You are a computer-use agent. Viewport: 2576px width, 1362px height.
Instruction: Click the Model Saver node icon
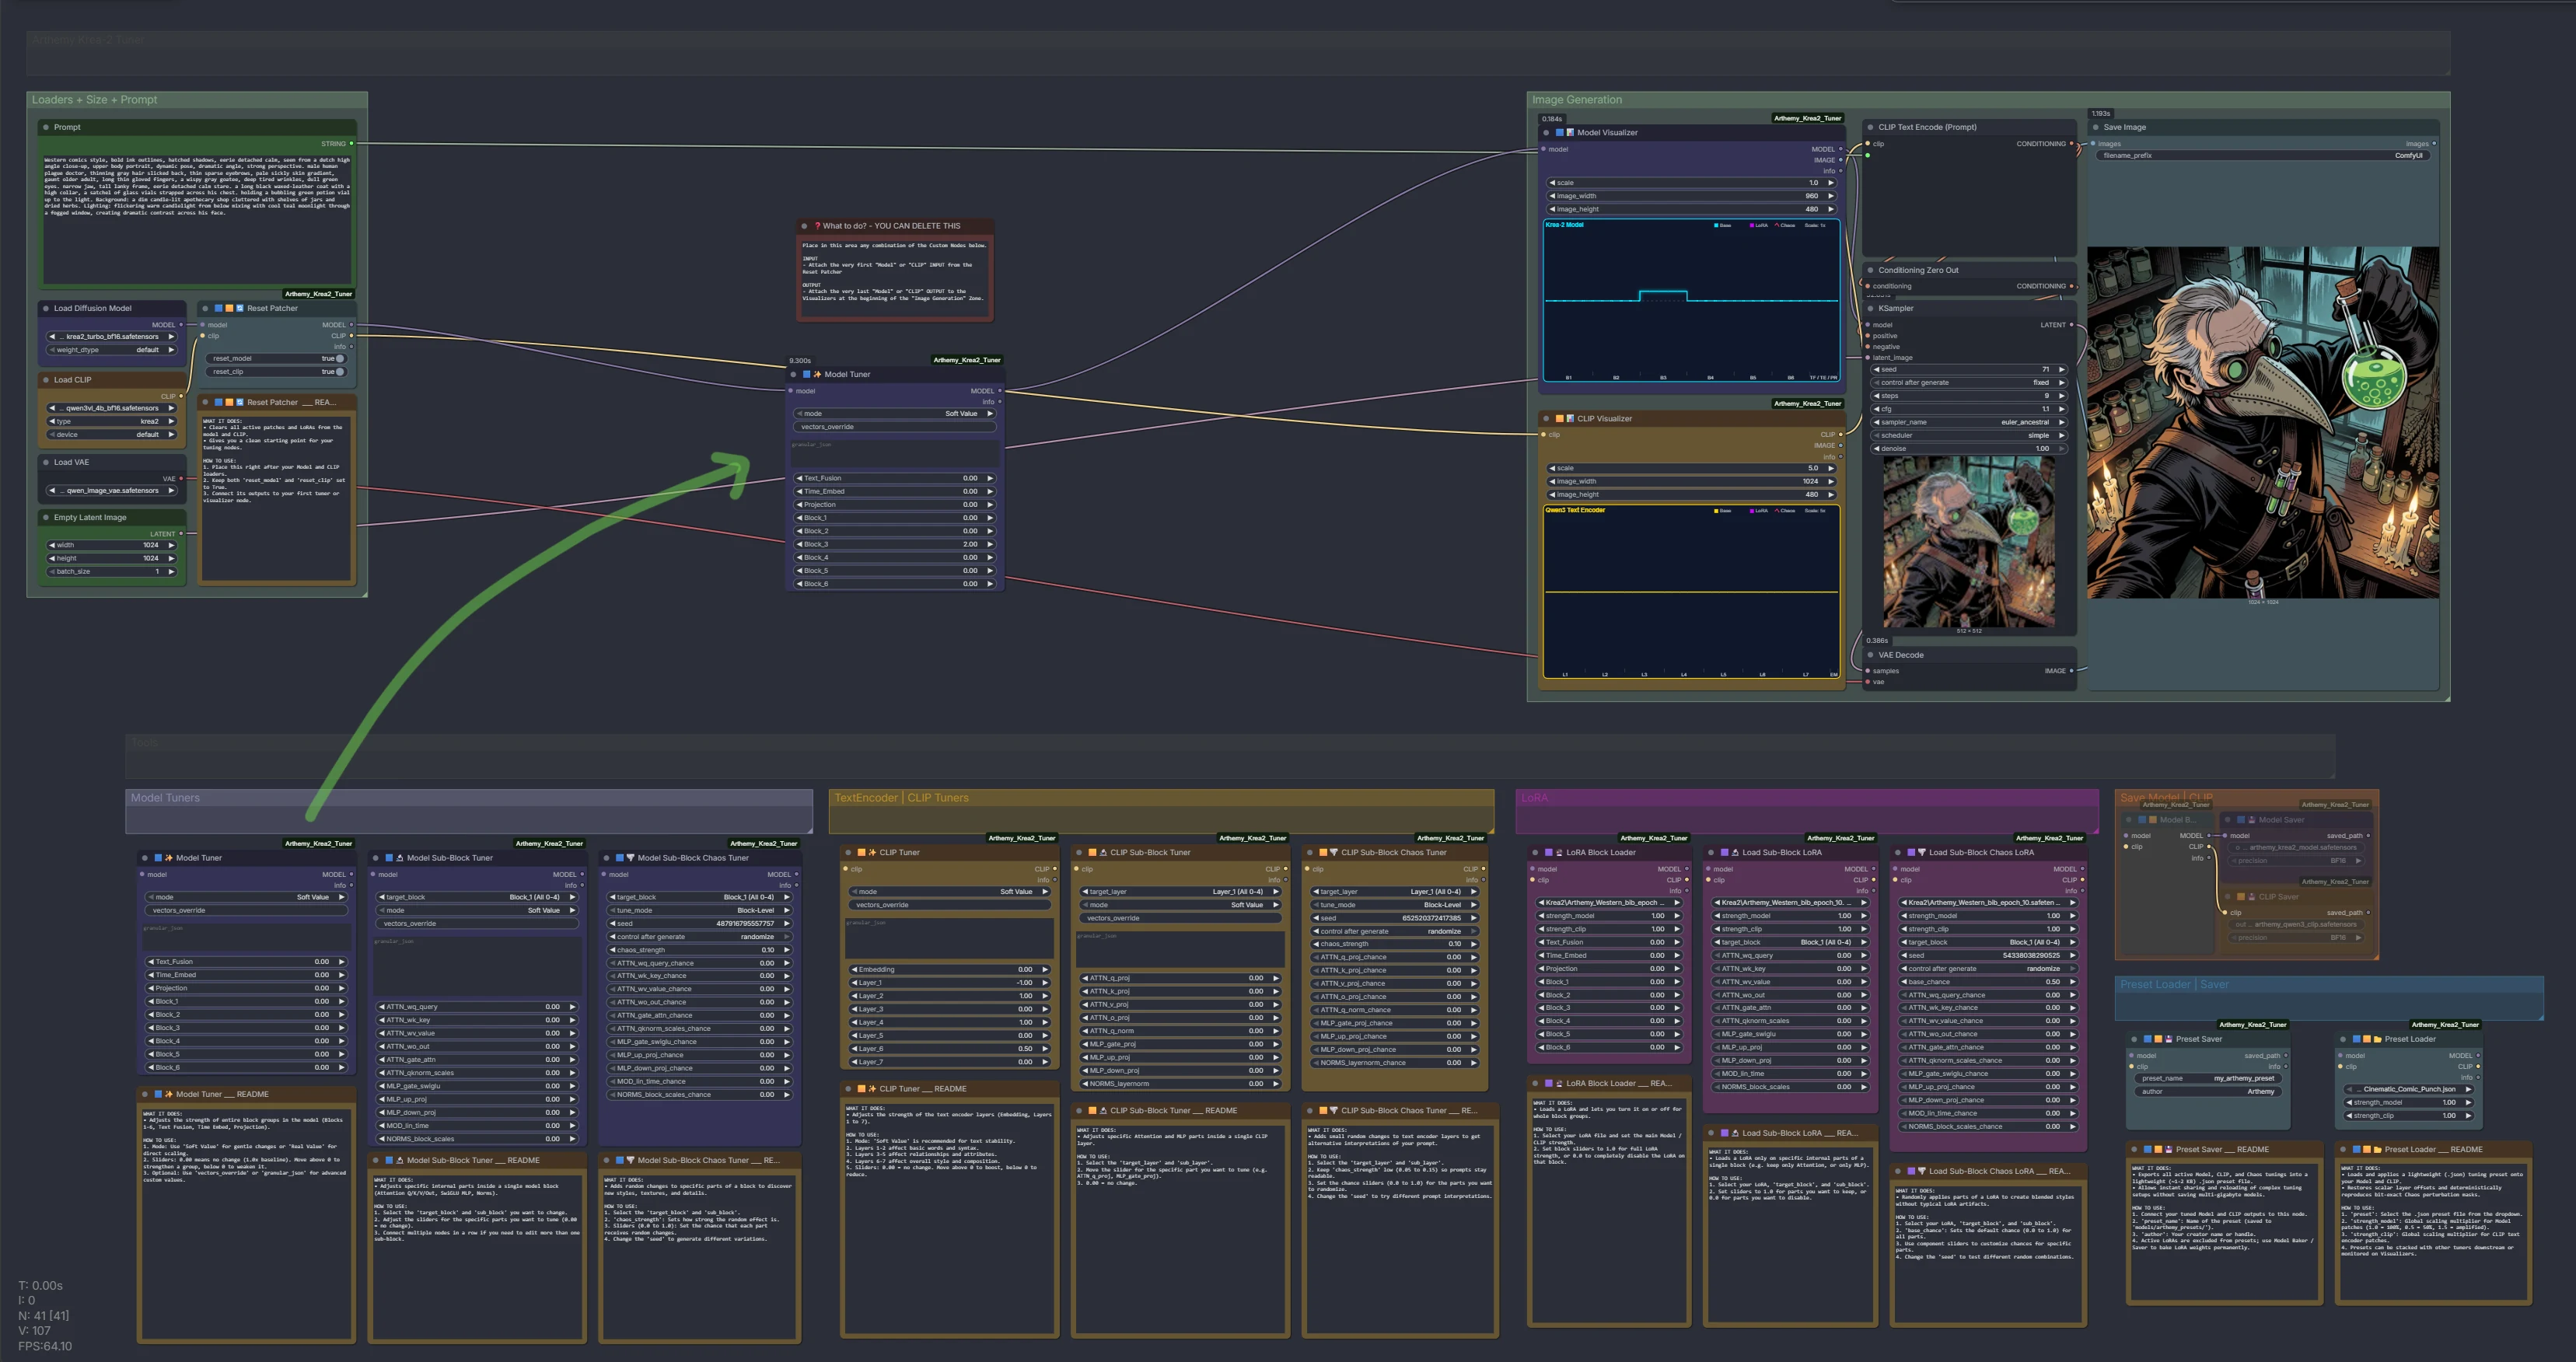point(2252,820)
